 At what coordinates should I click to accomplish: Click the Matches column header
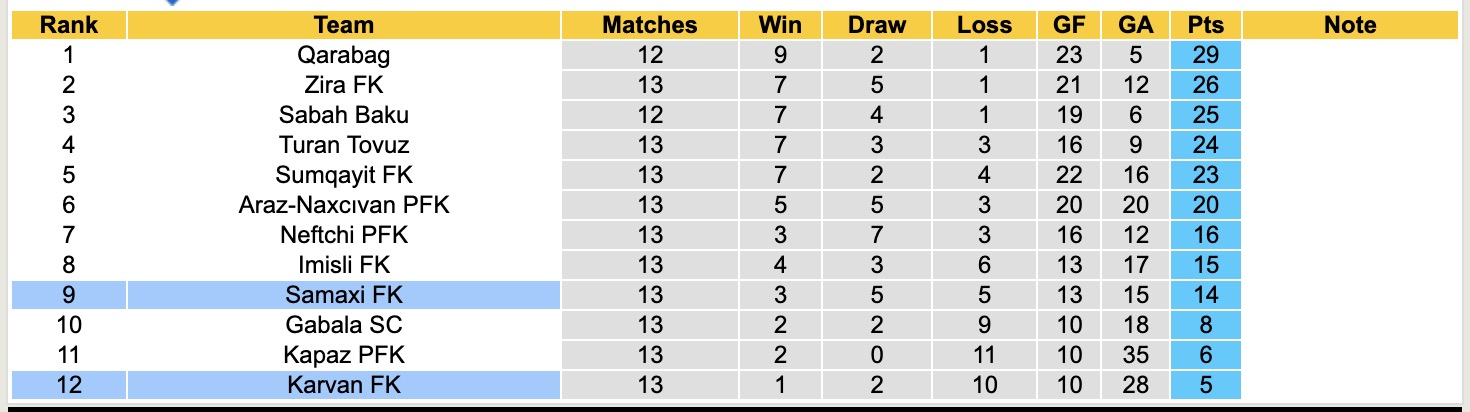pyautogui.click(x=649, y=26)
